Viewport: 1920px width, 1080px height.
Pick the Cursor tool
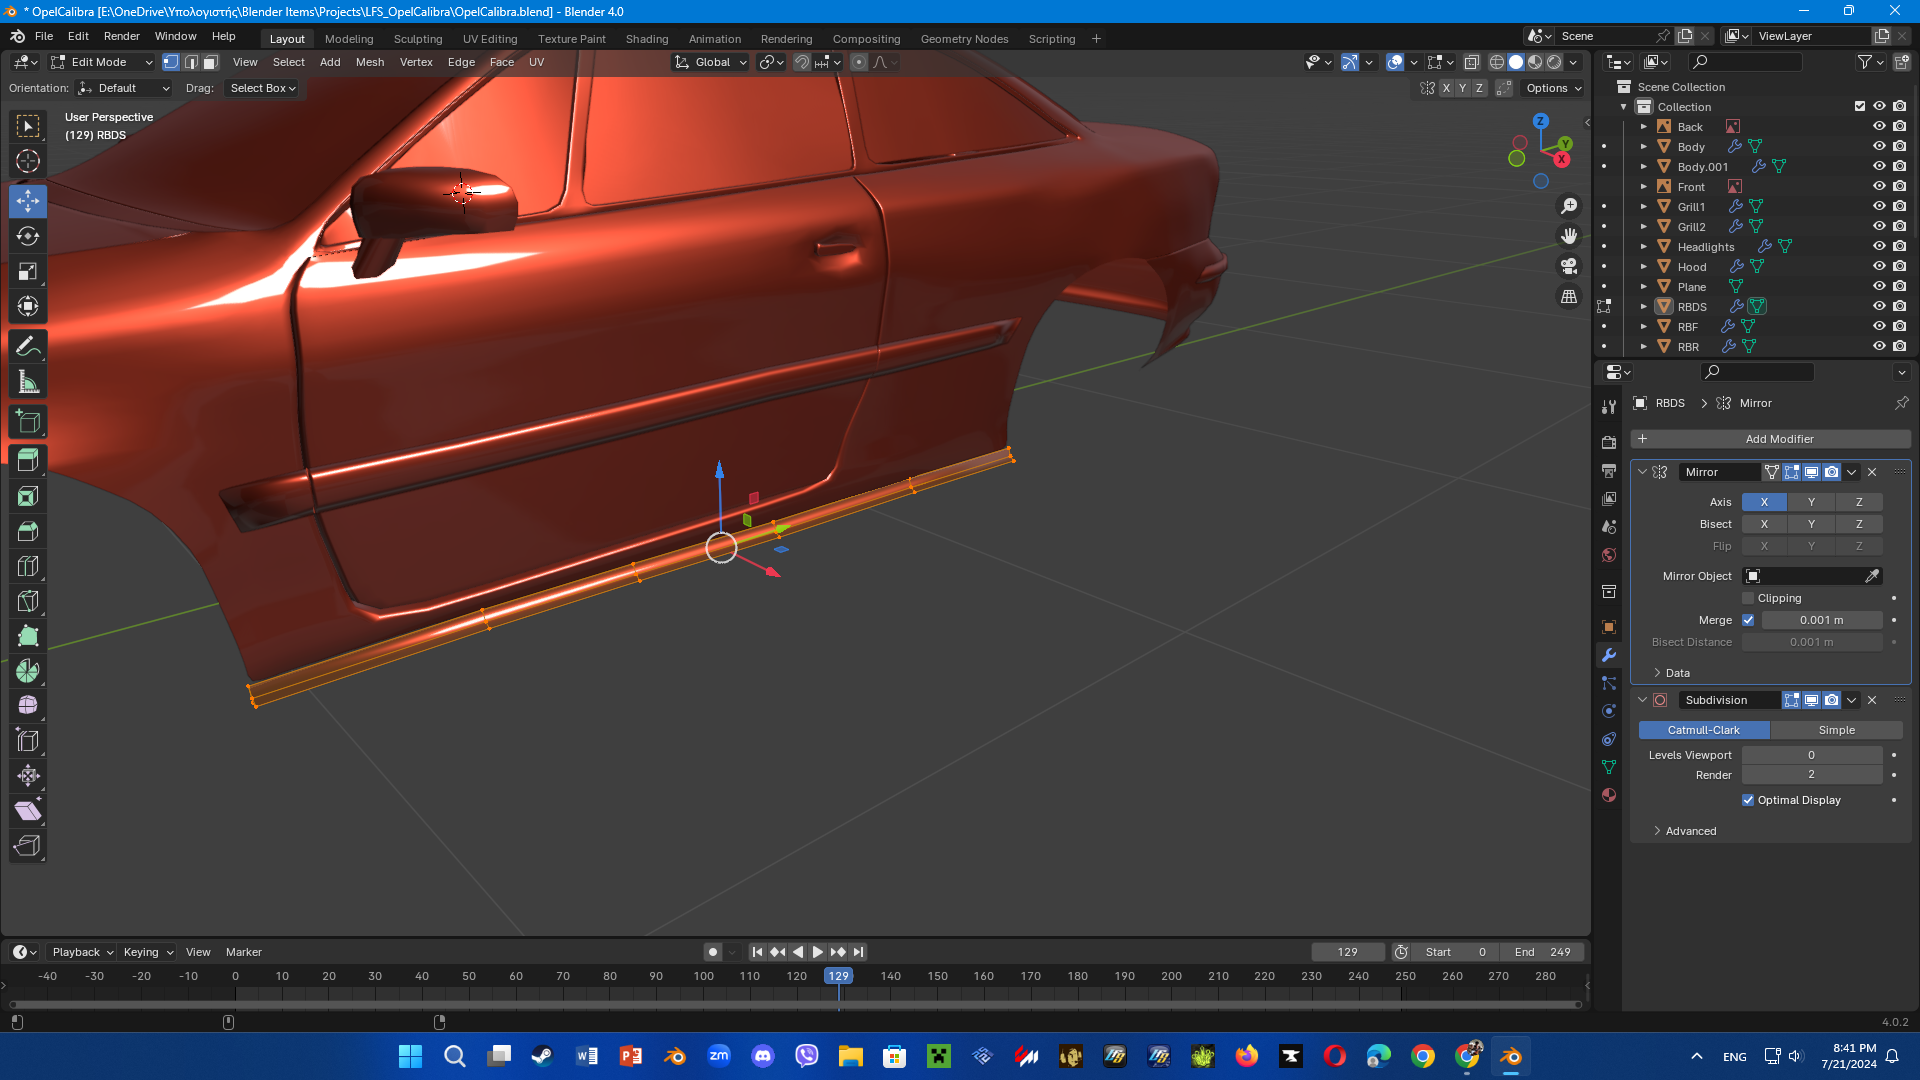28,161
